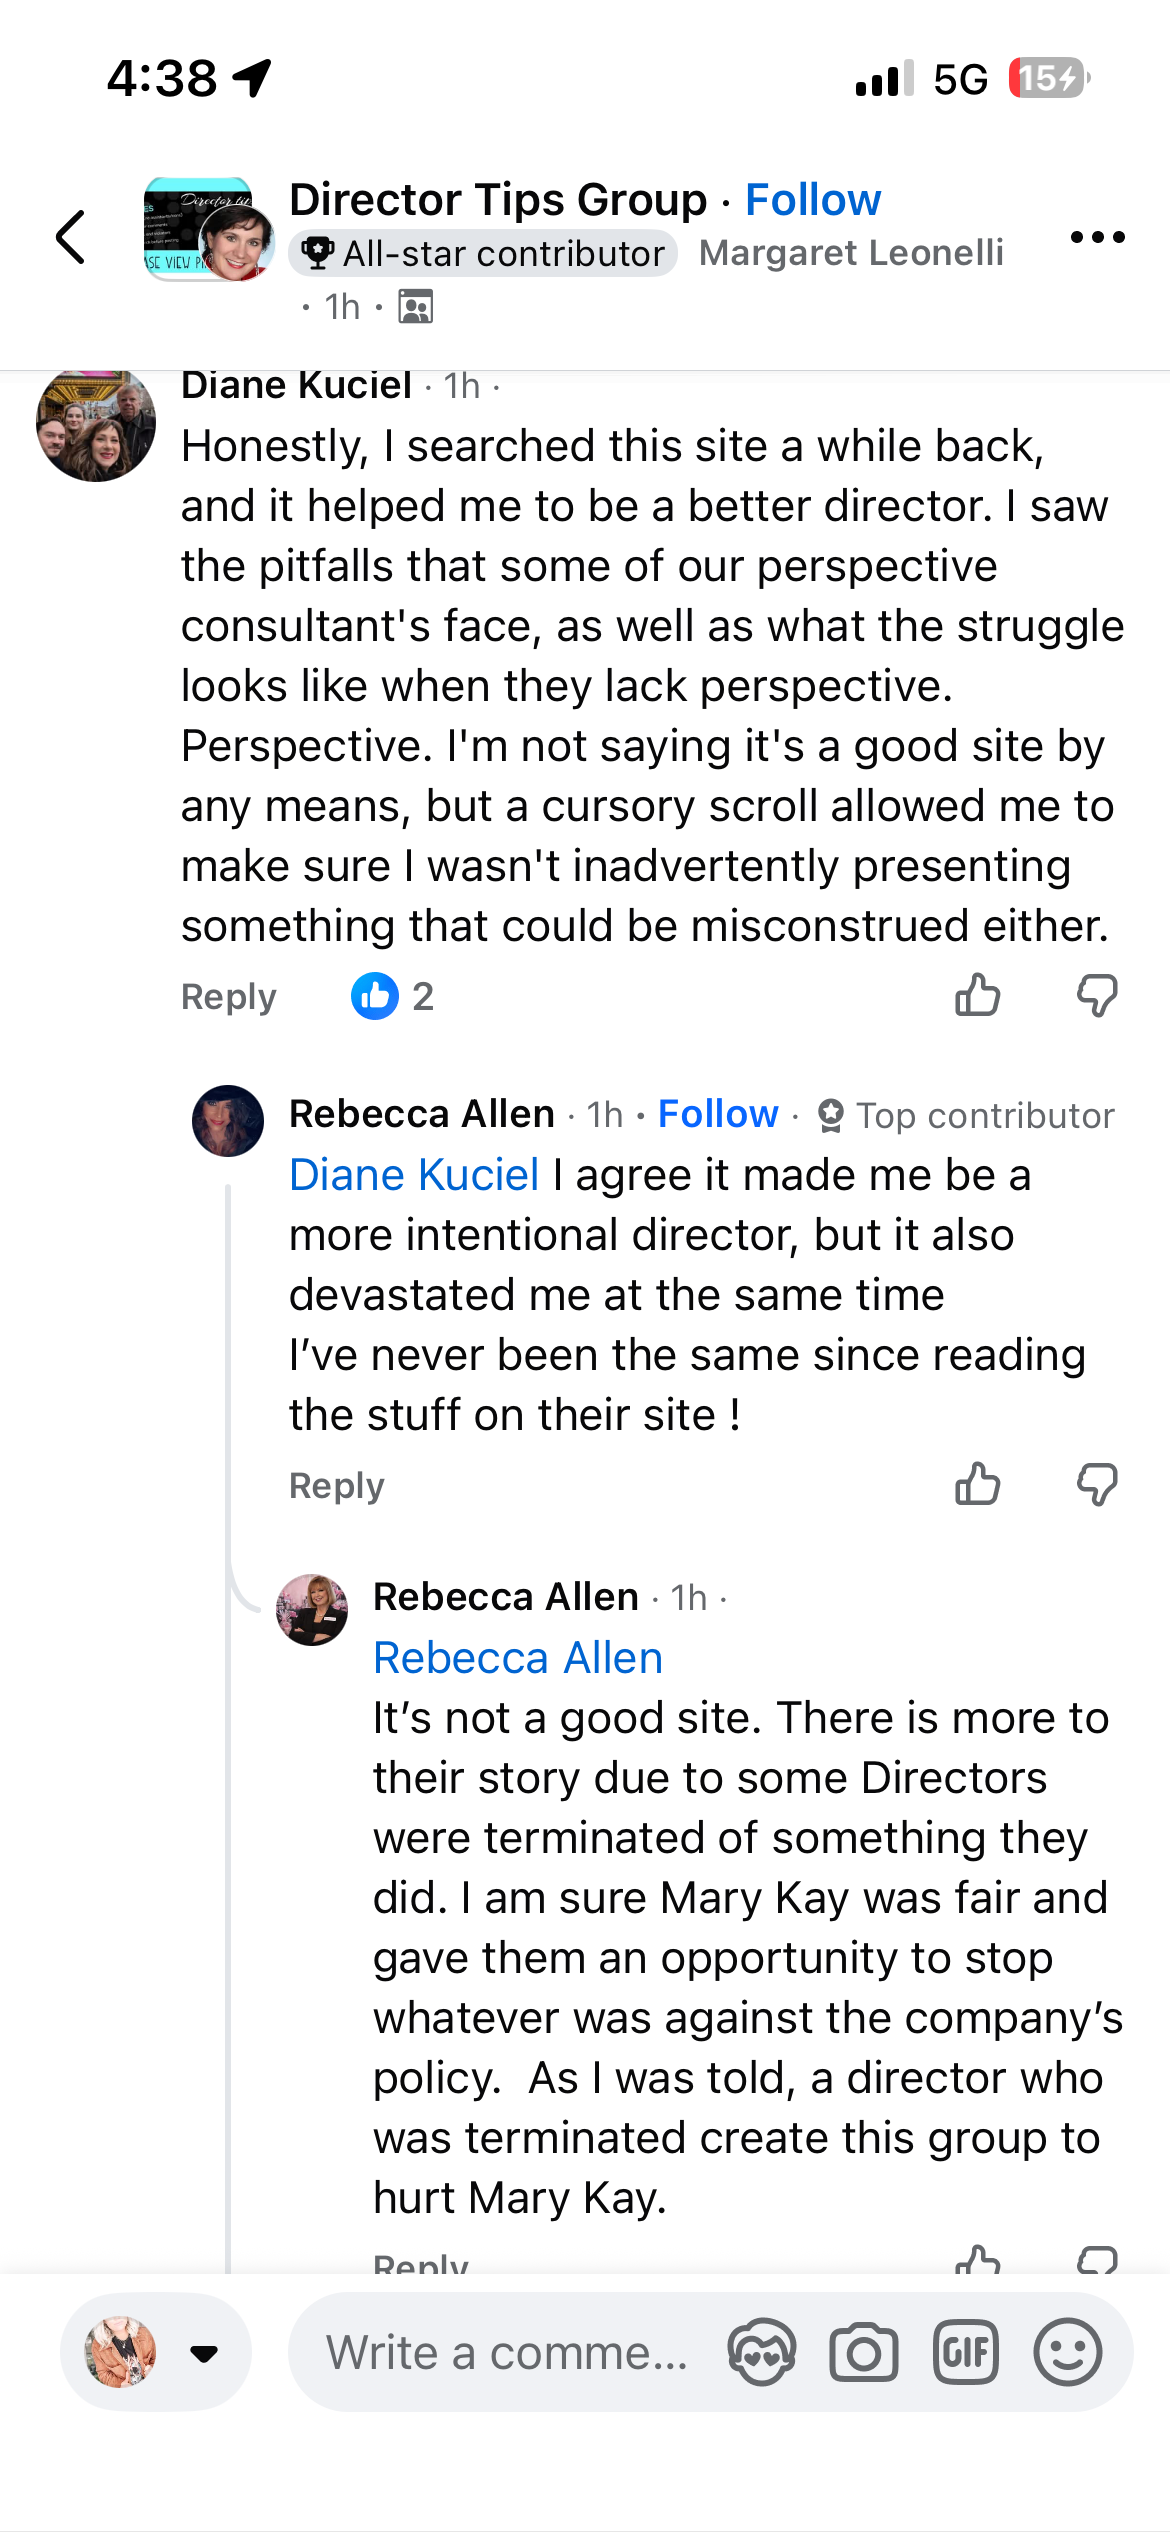
Task: Open Diane Kuciel's profile picture
Action: tap(96, 424)
